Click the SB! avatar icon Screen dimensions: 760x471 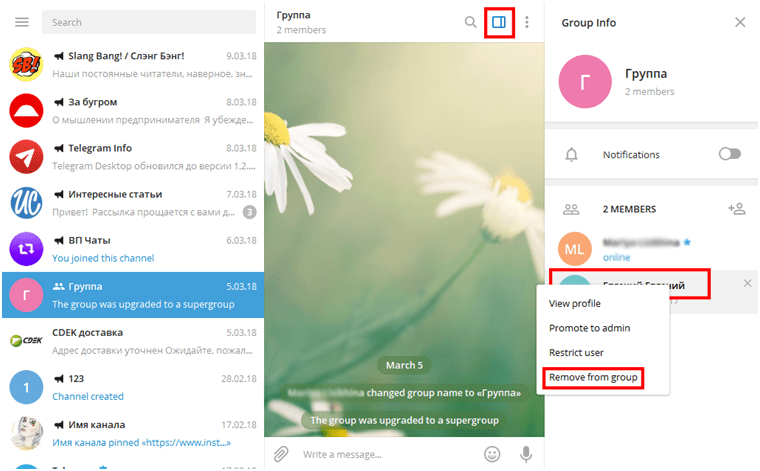[26, 64]
